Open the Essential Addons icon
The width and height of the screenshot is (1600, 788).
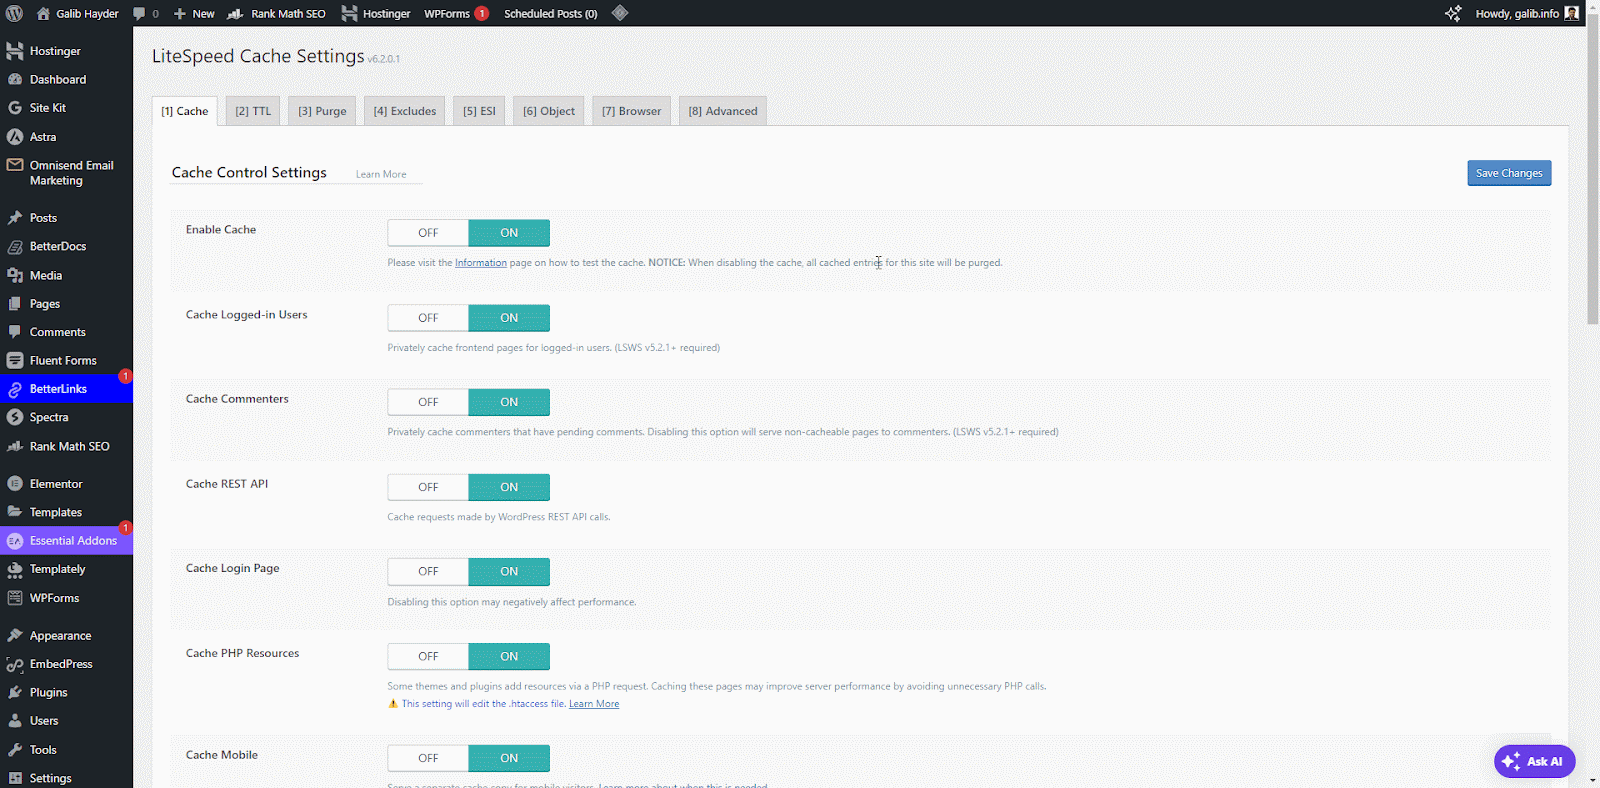click(15, 541)
